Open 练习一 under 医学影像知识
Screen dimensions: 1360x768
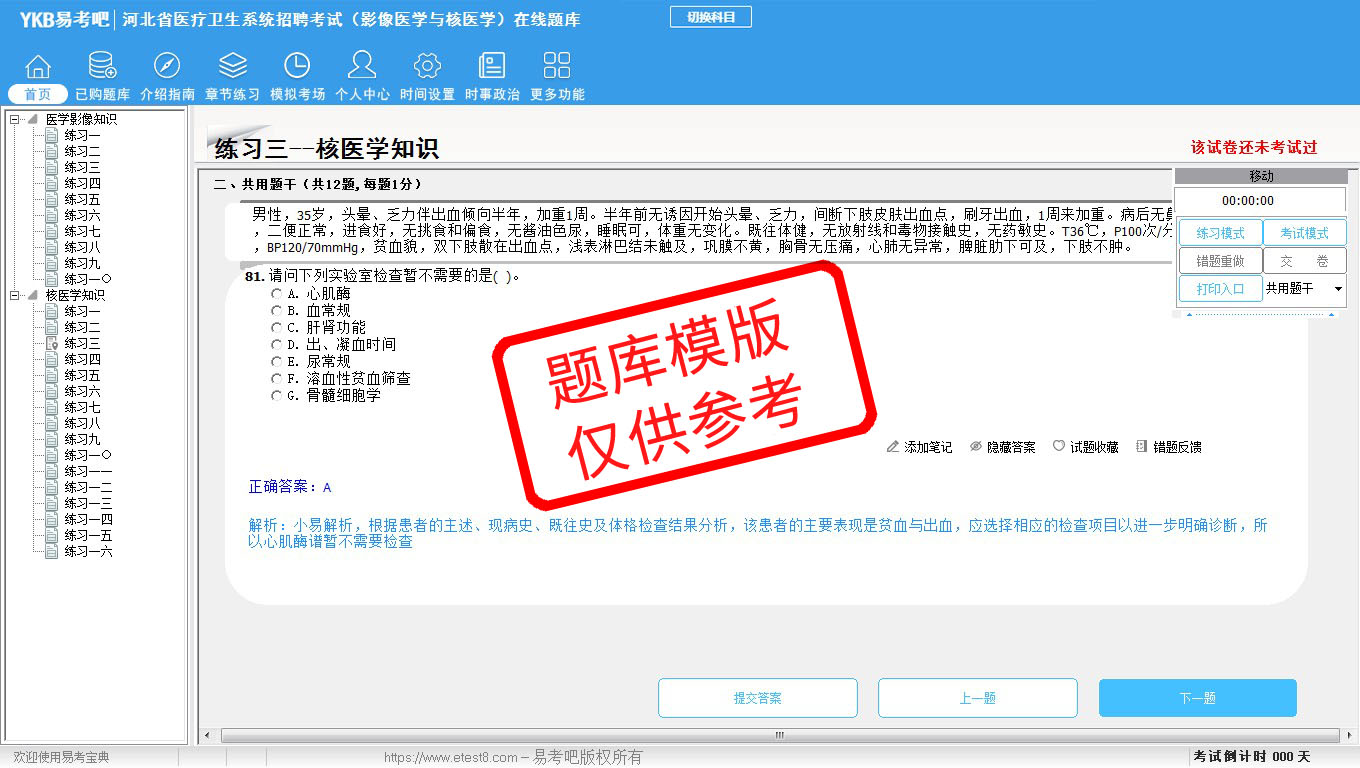click(x=82, y=135)
